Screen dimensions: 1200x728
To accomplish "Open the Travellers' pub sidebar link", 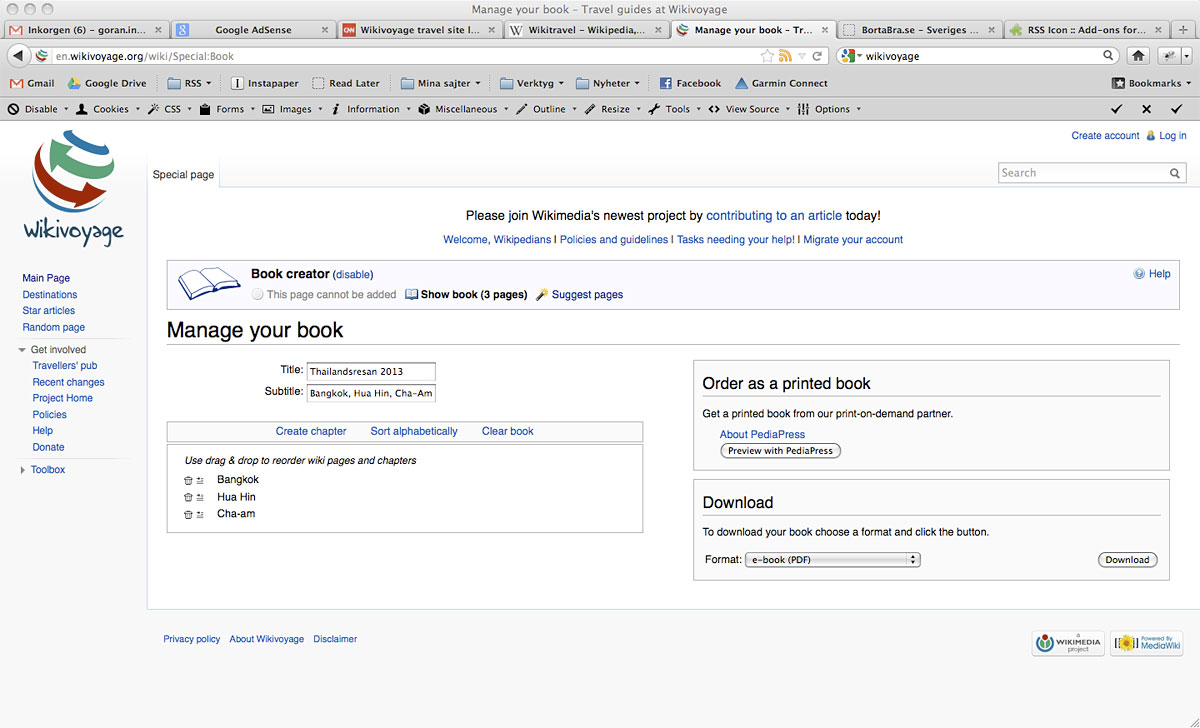I will coord(65,366).
